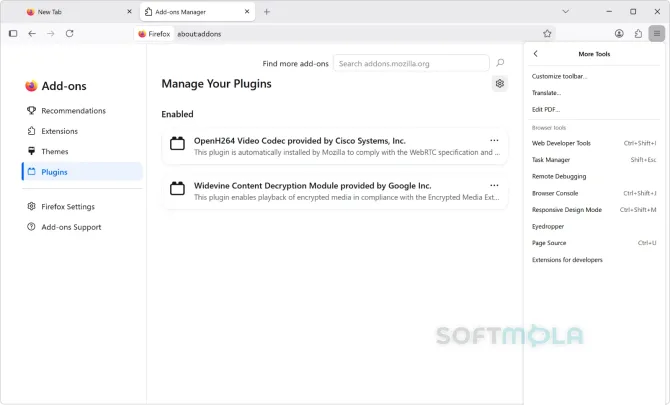
Task: Bookmark this page with the star icon
Action: click(x=547, y=33)
